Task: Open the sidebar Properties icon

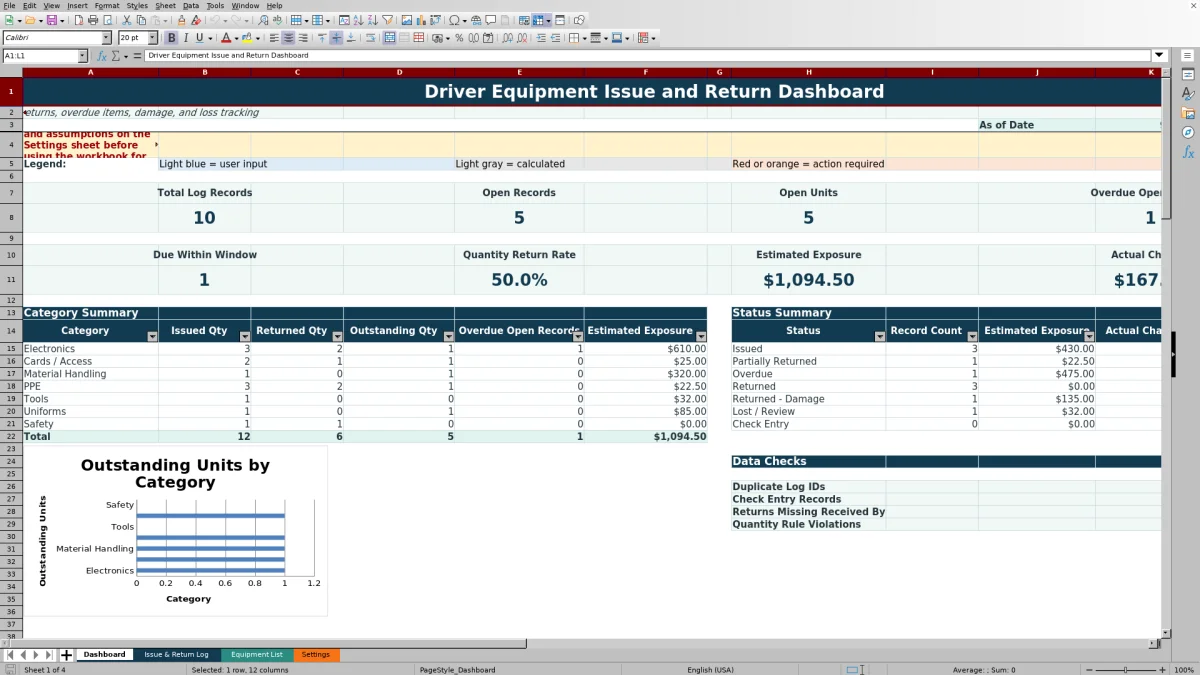Action: pos(1188,74)
